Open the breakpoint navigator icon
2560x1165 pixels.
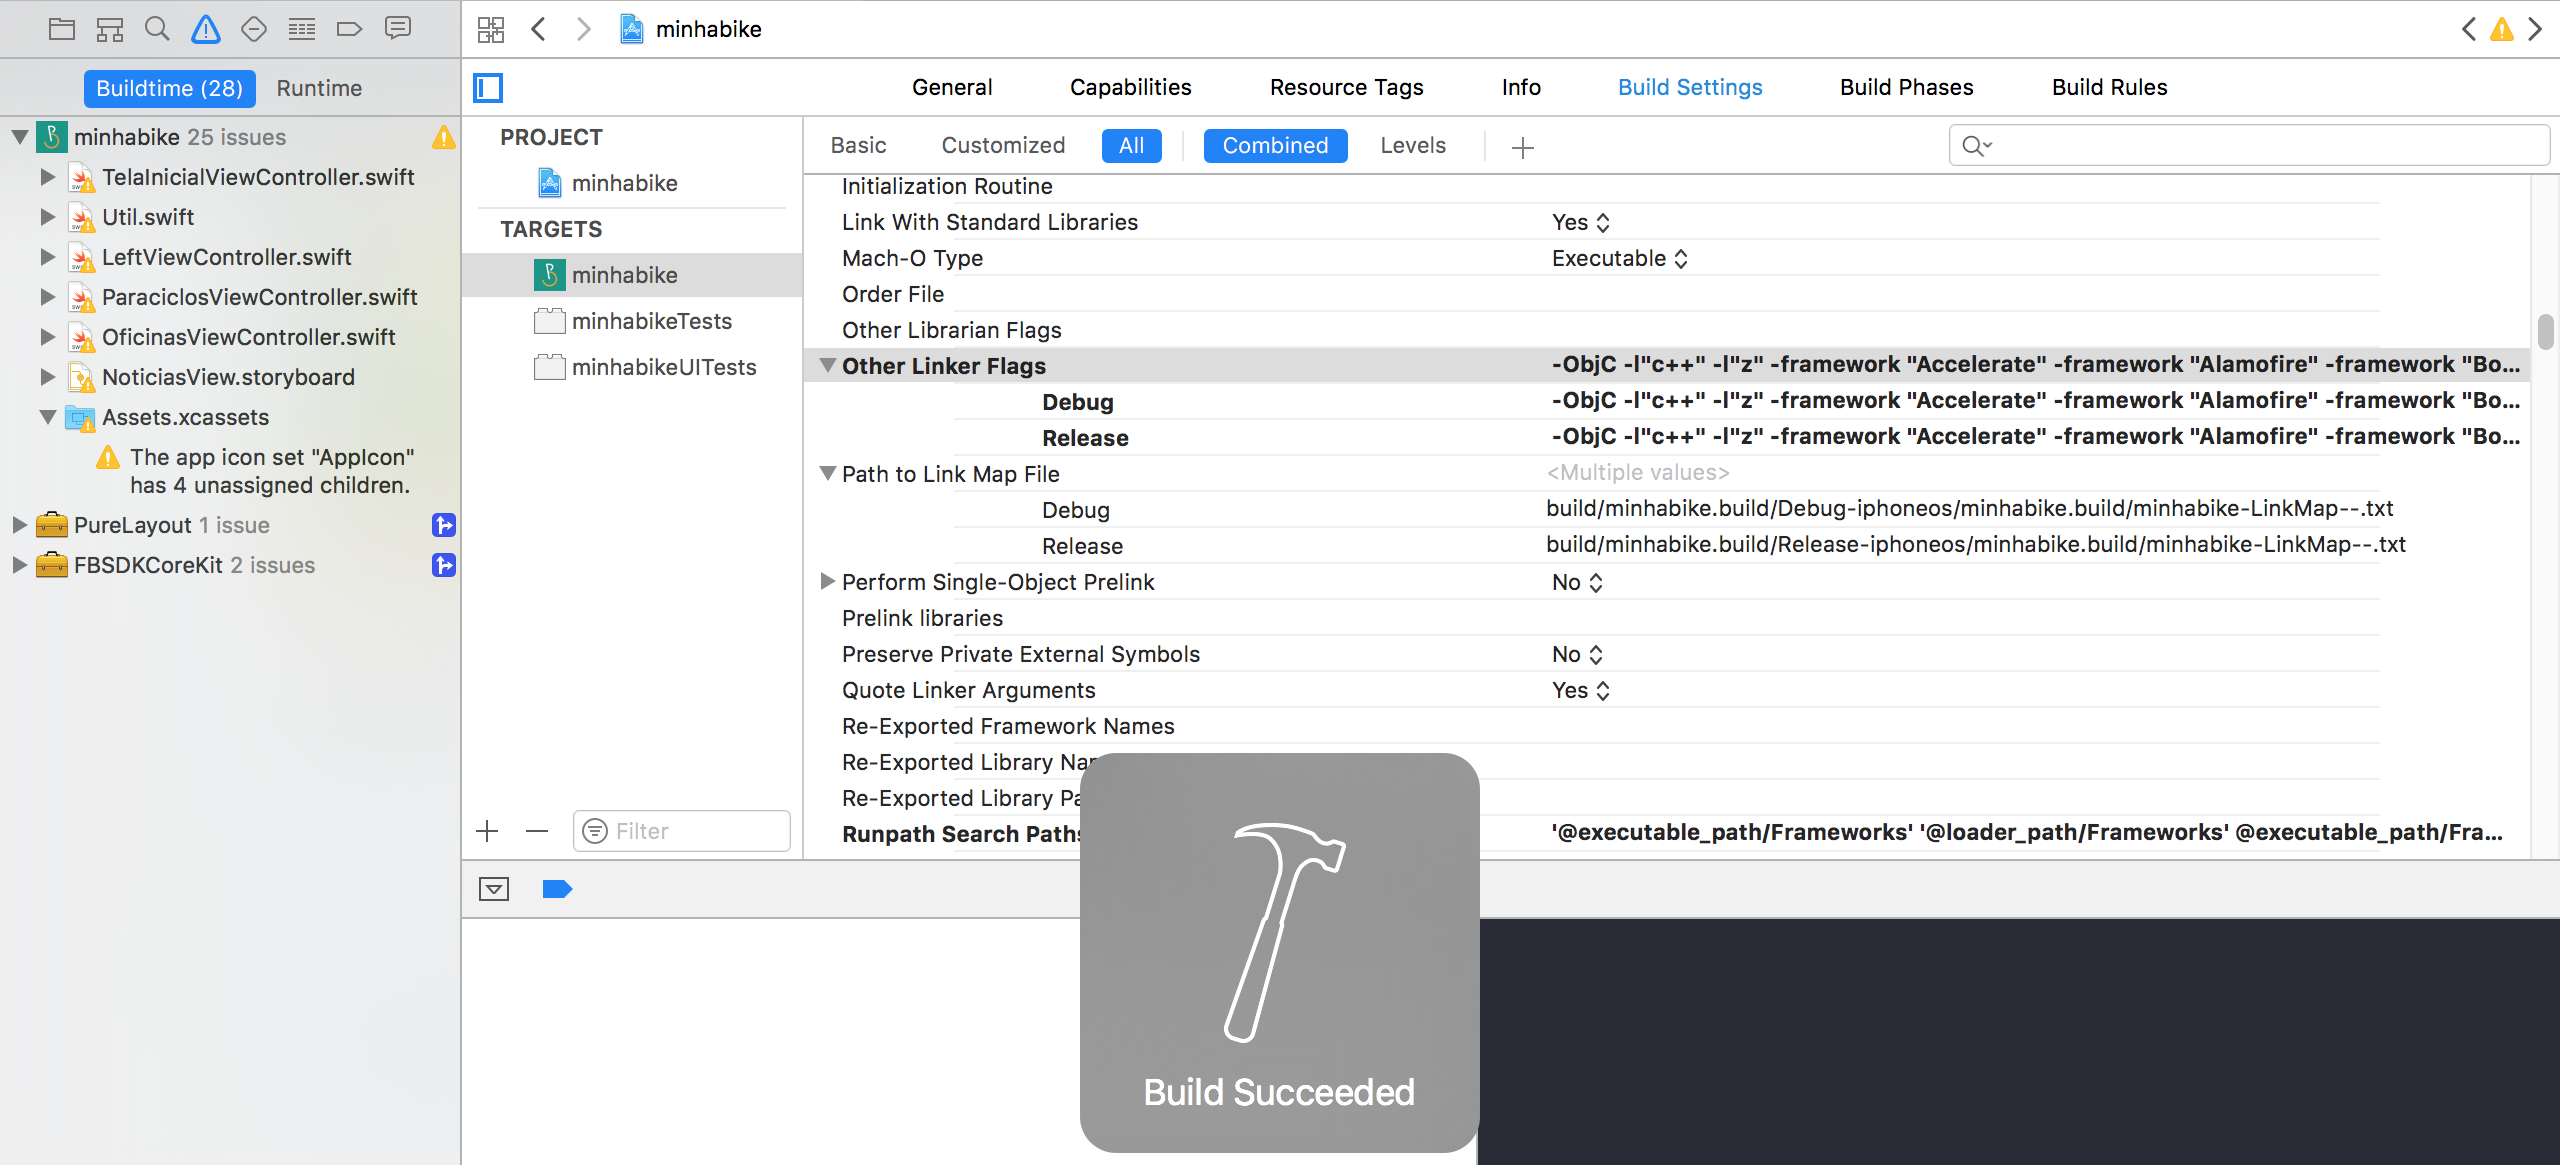pyautogui.click(x=349, y=29)
